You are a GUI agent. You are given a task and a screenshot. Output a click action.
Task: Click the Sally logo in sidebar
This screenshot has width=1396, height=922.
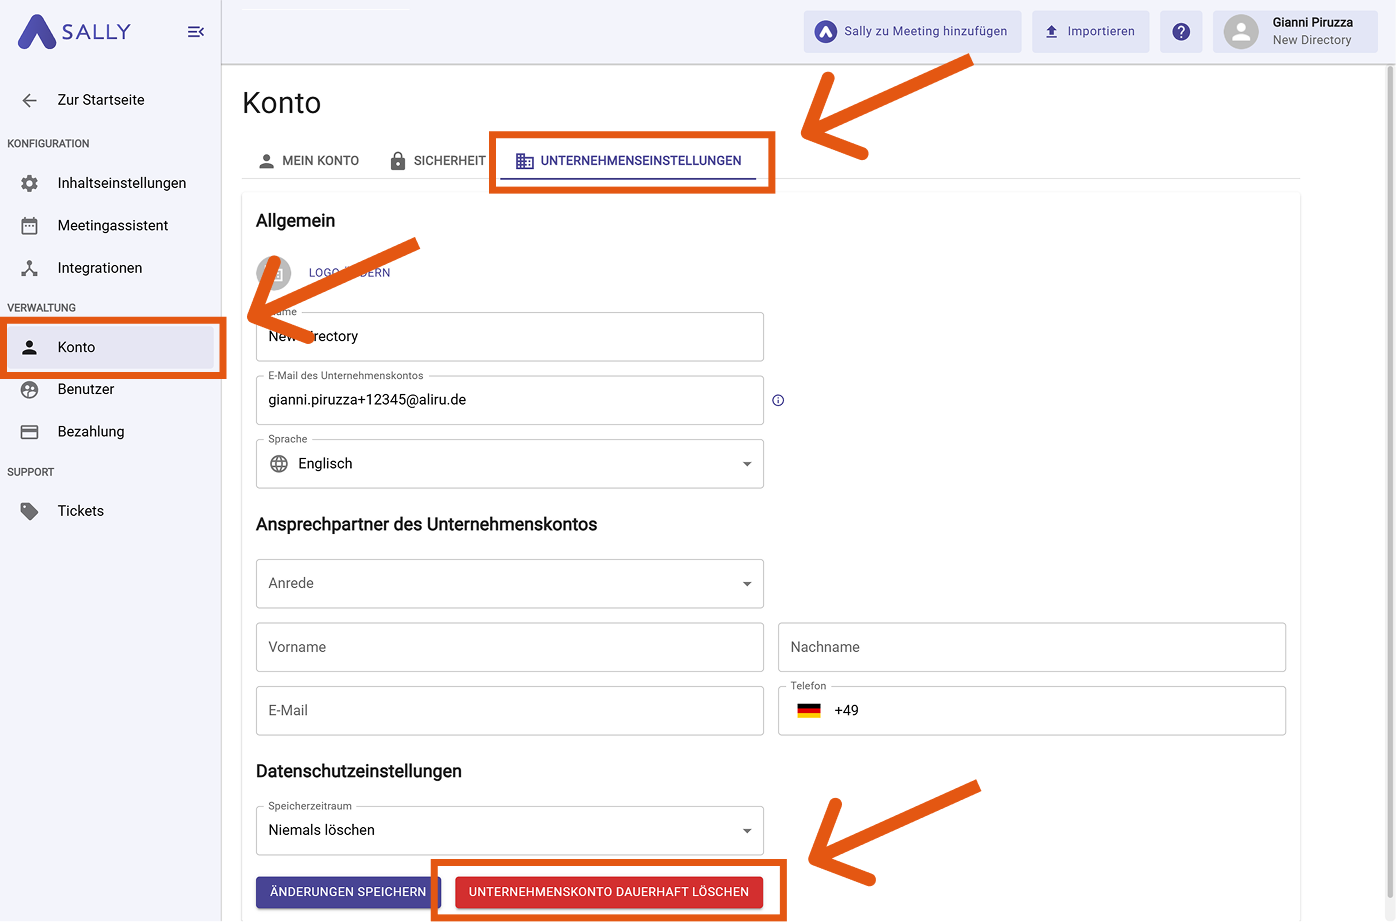(x=75, y=32)
